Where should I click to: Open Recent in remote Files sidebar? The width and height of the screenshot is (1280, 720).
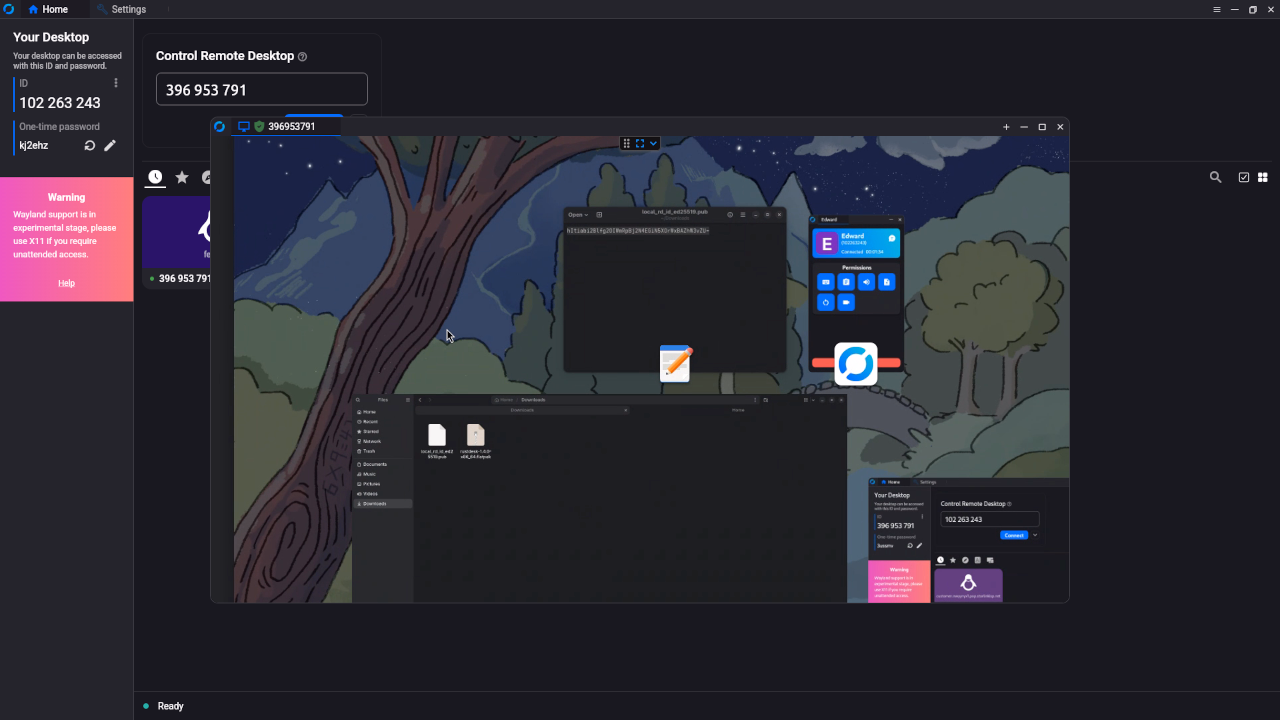coord(382,422)
